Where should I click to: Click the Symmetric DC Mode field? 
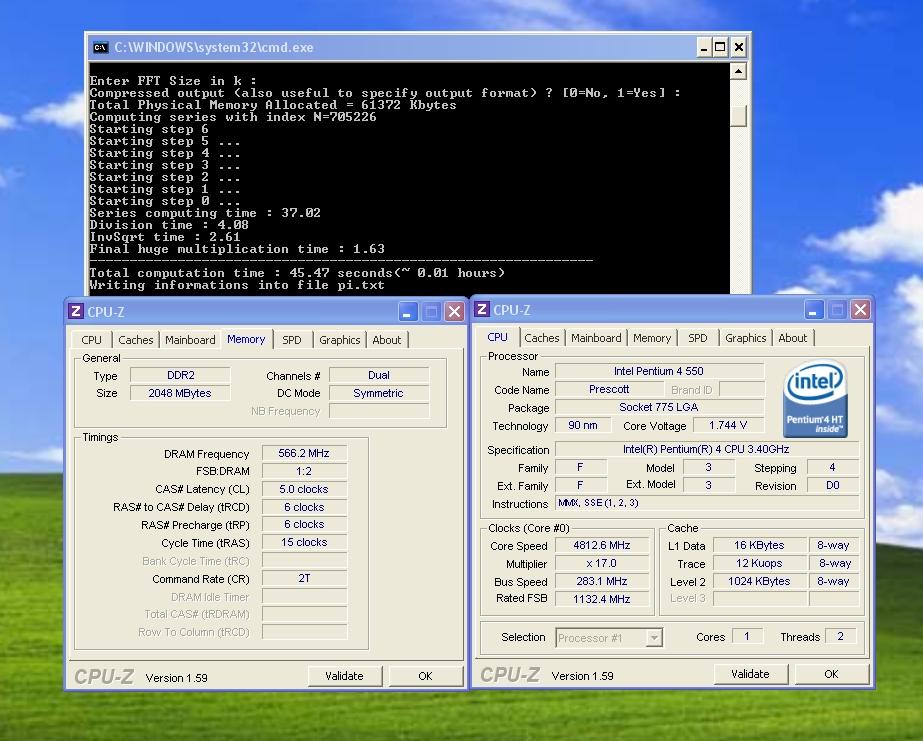[x=379, y=393]
